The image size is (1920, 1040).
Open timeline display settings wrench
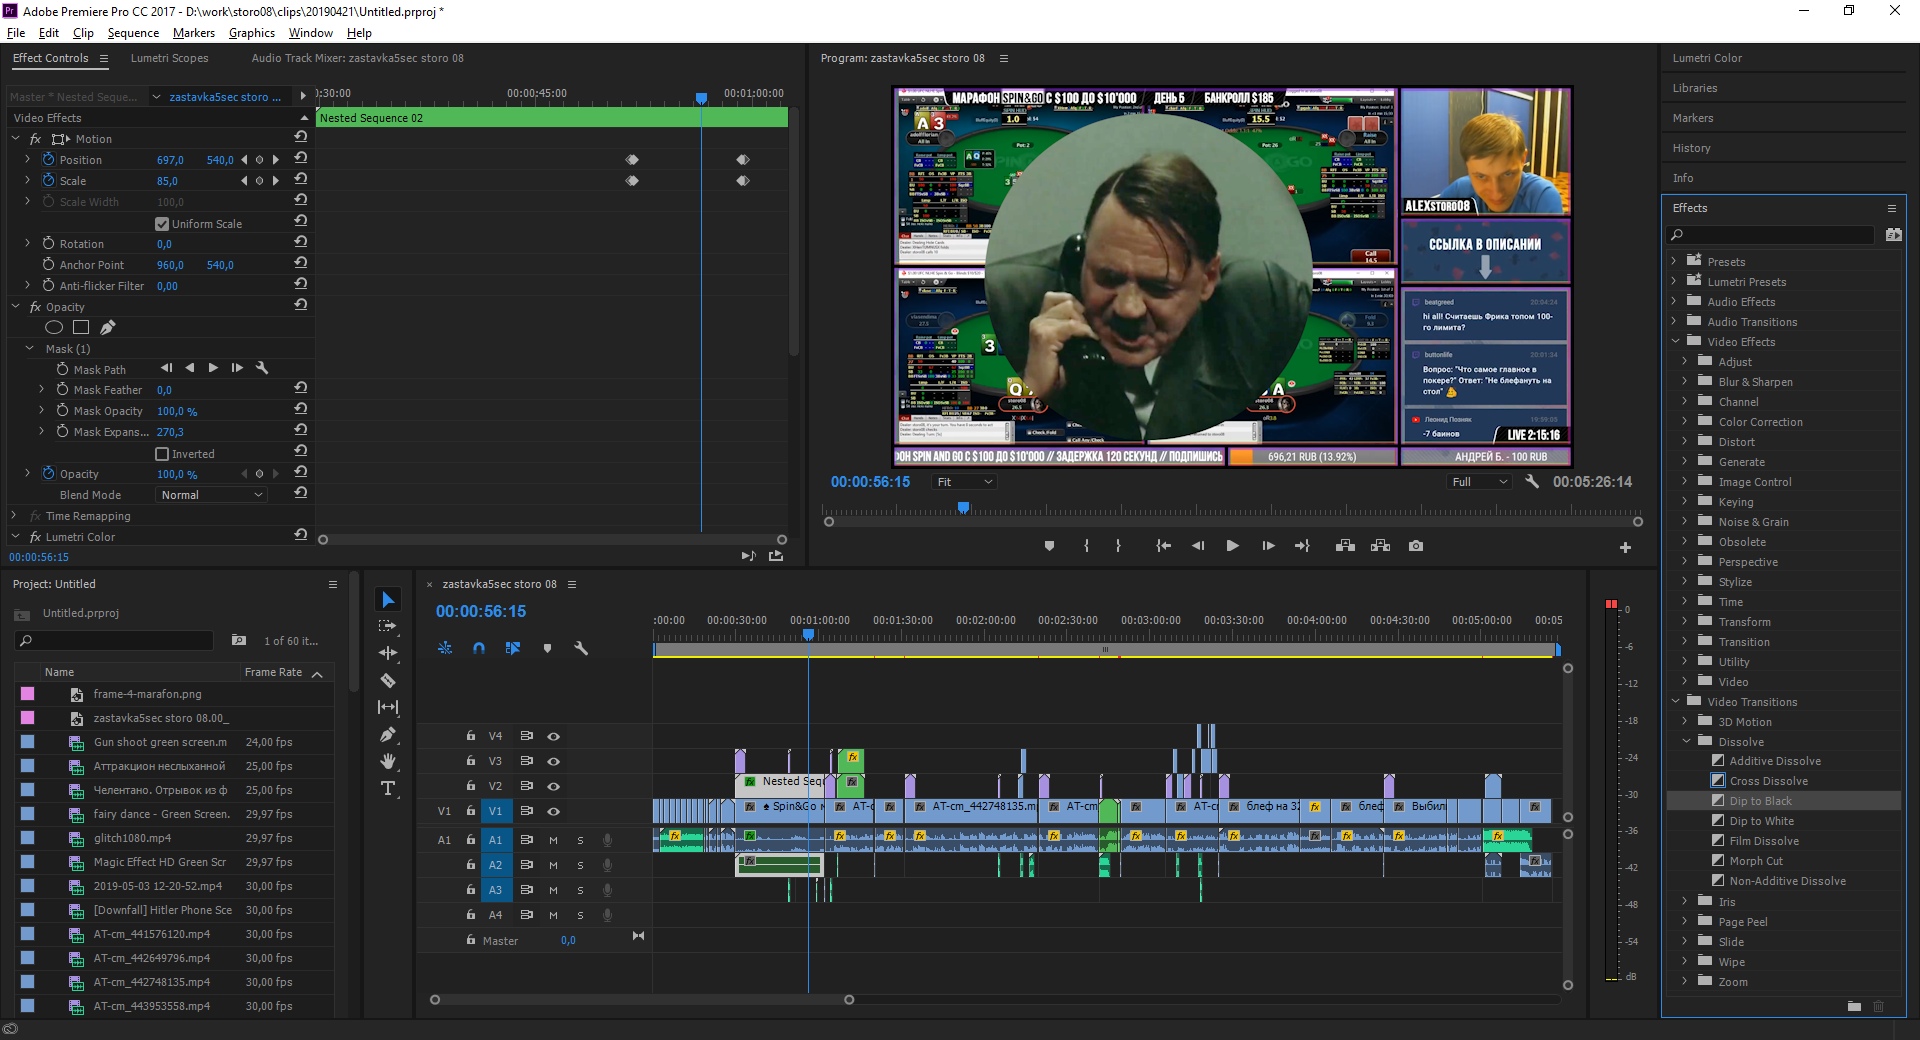(x=581, y=648)
